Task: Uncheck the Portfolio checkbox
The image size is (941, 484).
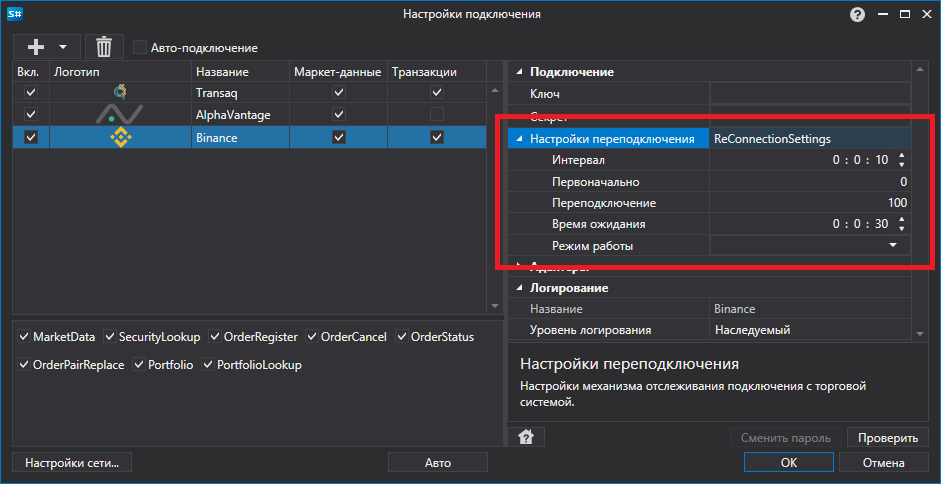Action: (x=139, y=365)
